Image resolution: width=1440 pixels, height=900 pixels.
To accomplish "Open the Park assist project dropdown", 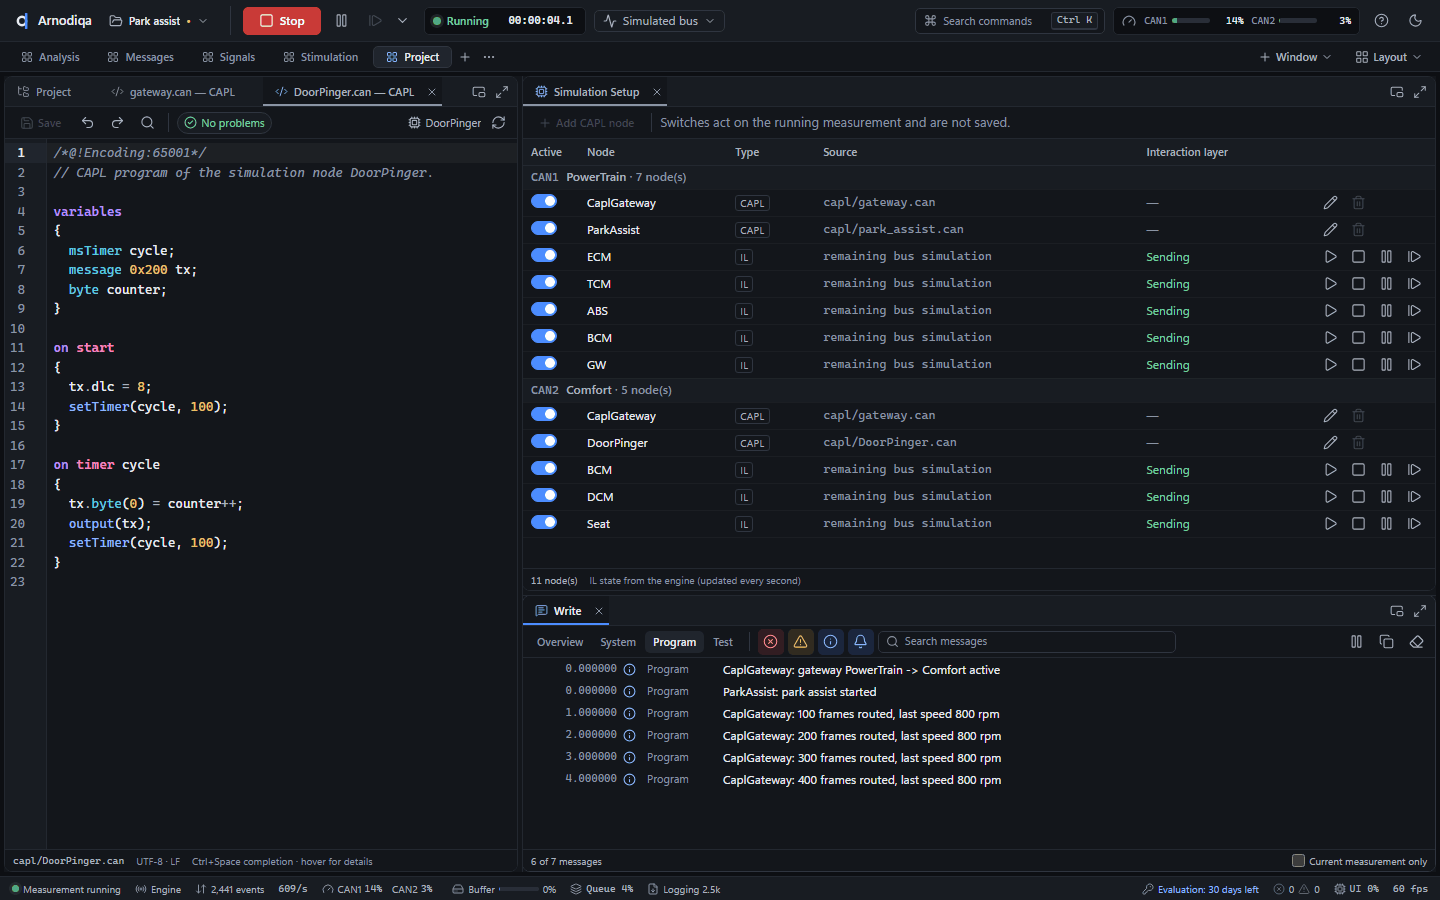I will click(158, 21).
